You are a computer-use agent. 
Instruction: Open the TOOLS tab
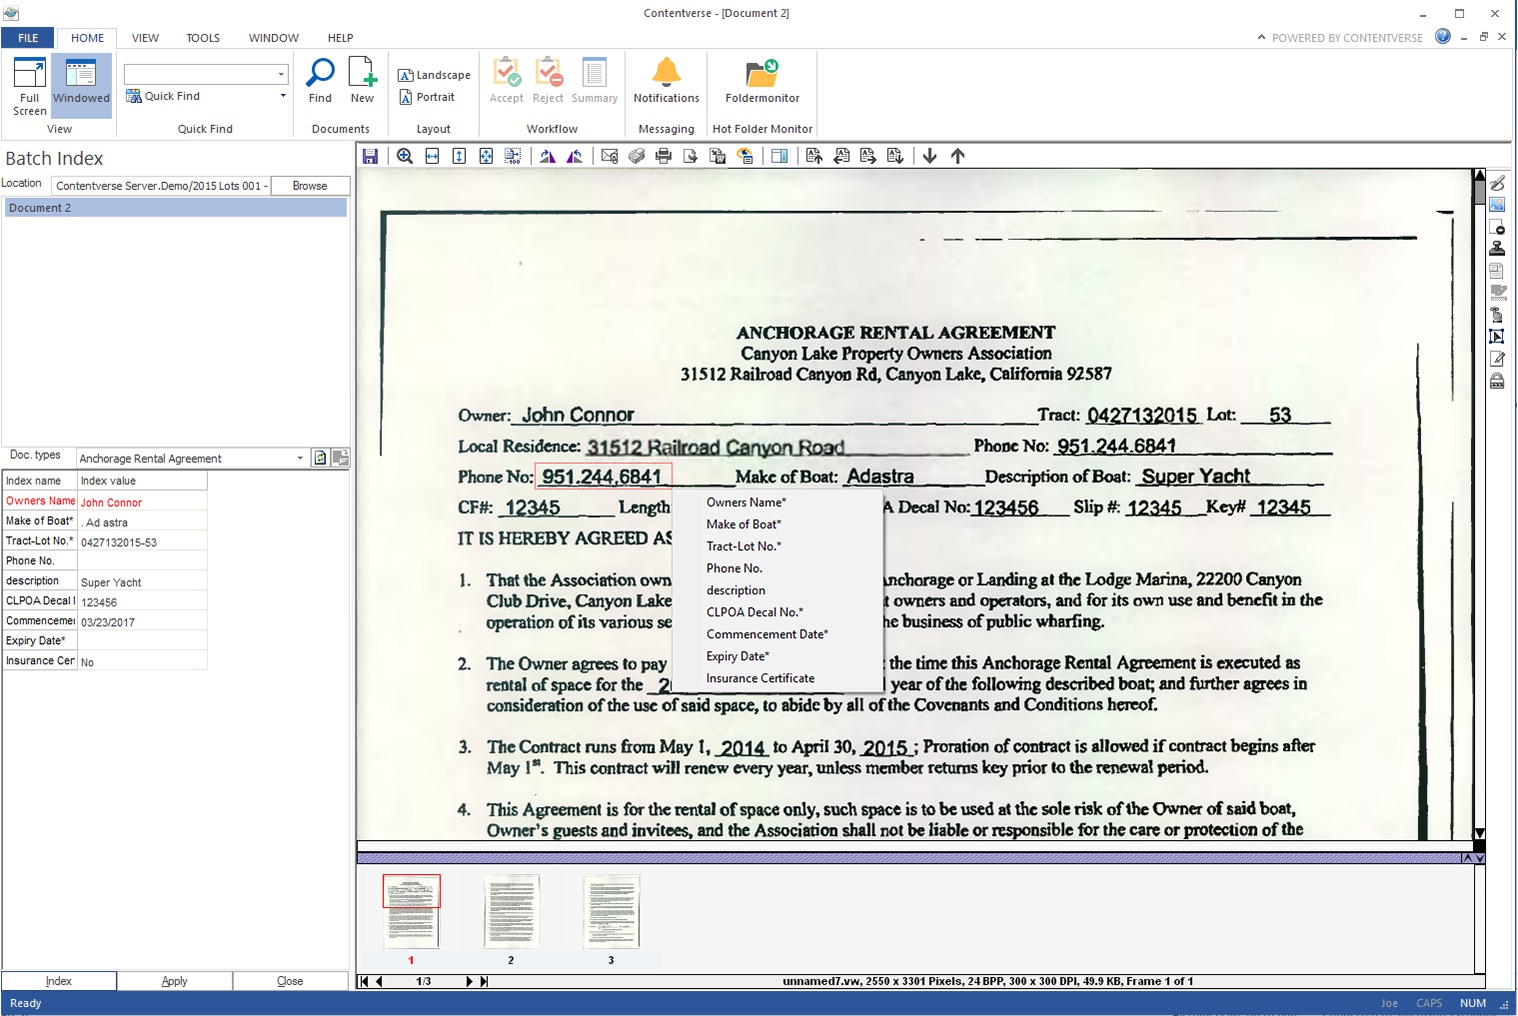click(203, 38)
